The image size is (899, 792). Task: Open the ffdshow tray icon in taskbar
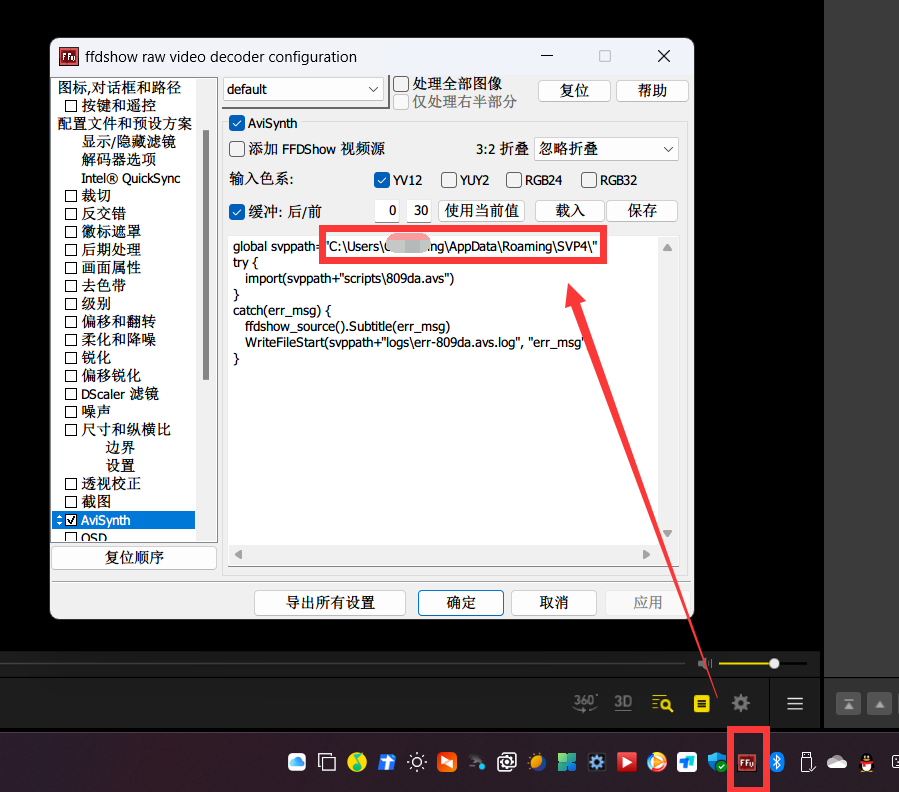click(746, 762)
